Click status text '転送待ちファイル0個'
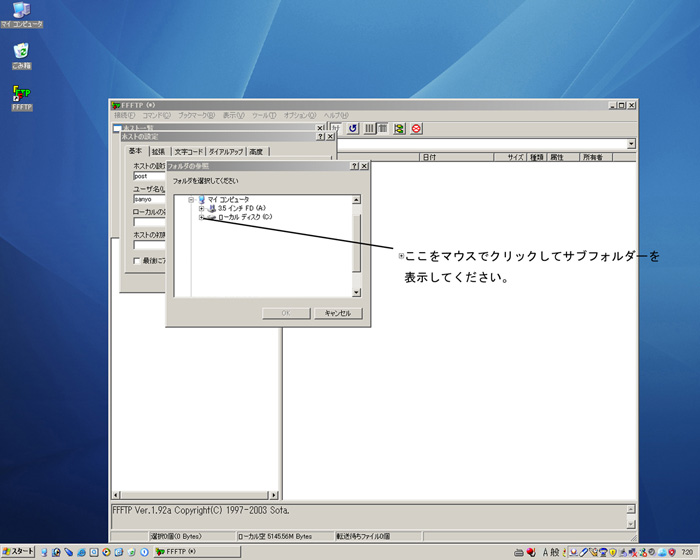 (363, 536)
